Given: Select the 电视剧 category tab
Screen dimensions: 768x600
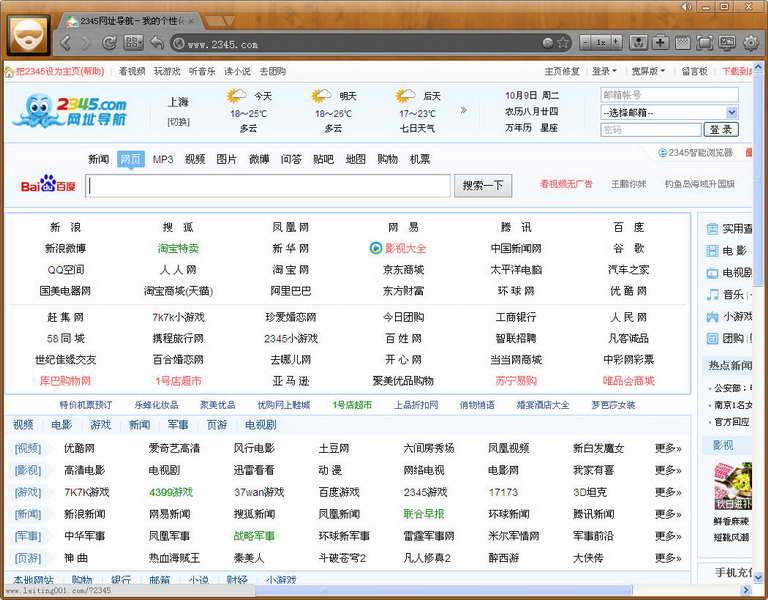Looking at the screenshot, I should (261, 425).
